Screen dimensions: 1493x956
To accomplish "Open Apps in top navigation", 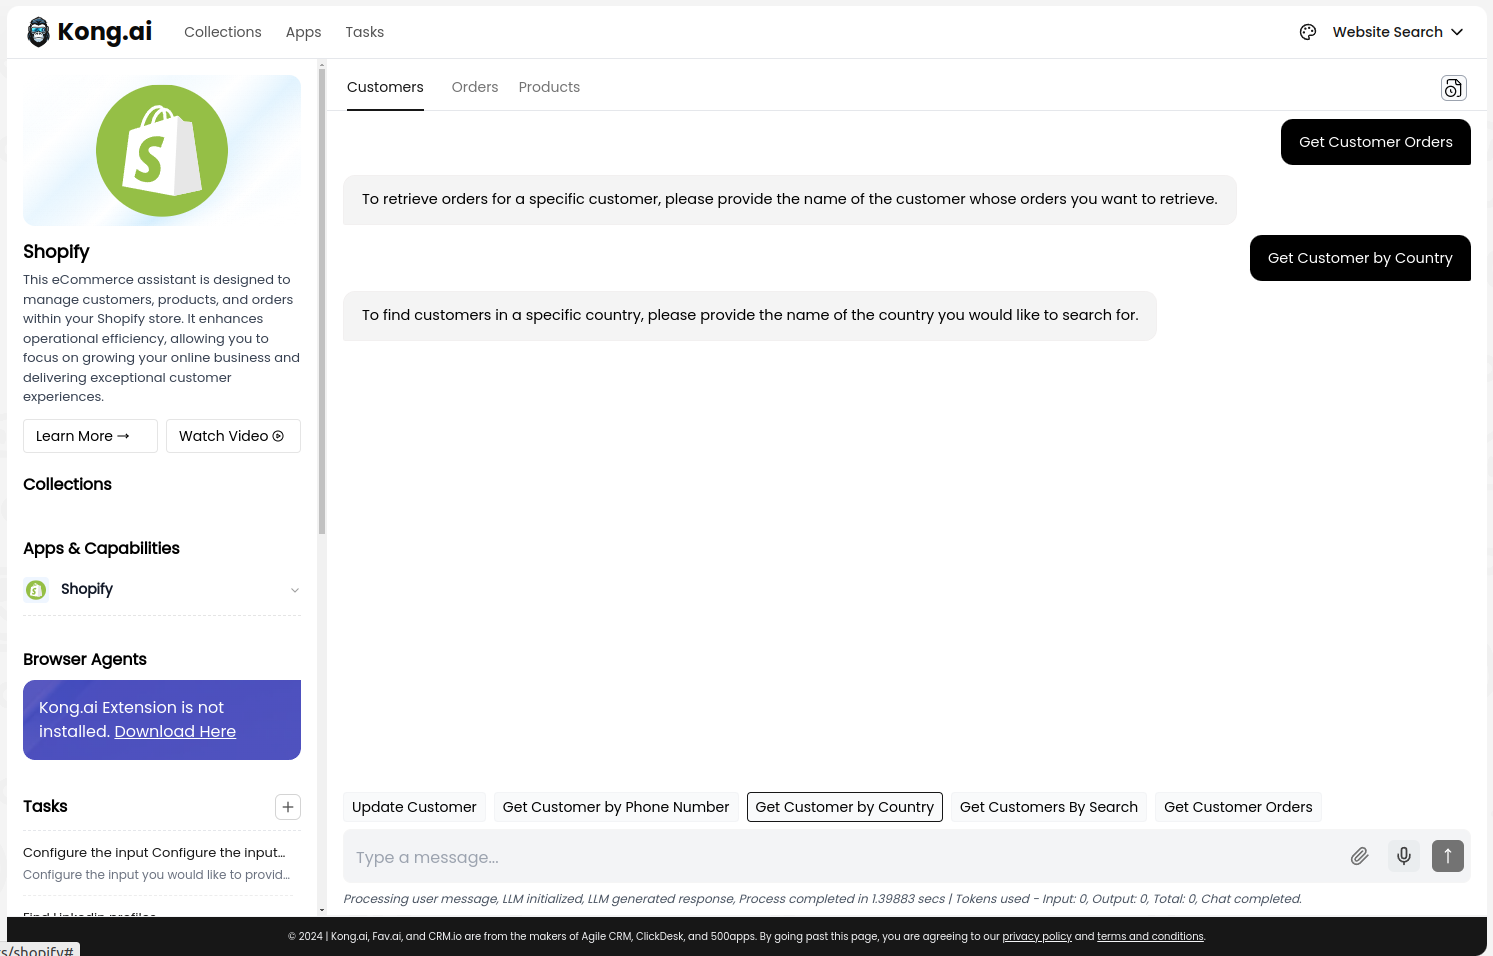I will tap(303, 32).
